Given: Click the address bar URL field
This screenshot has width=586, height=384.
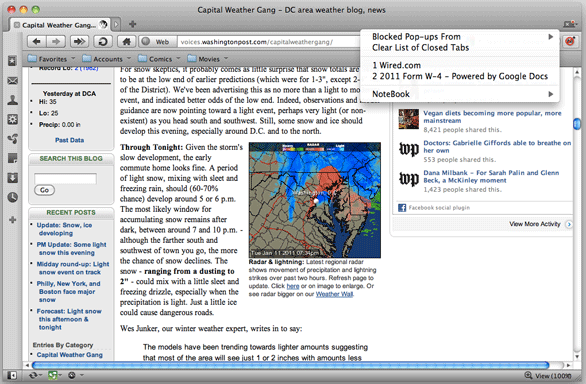Looking at the screenshot, I should click(269, 42).
